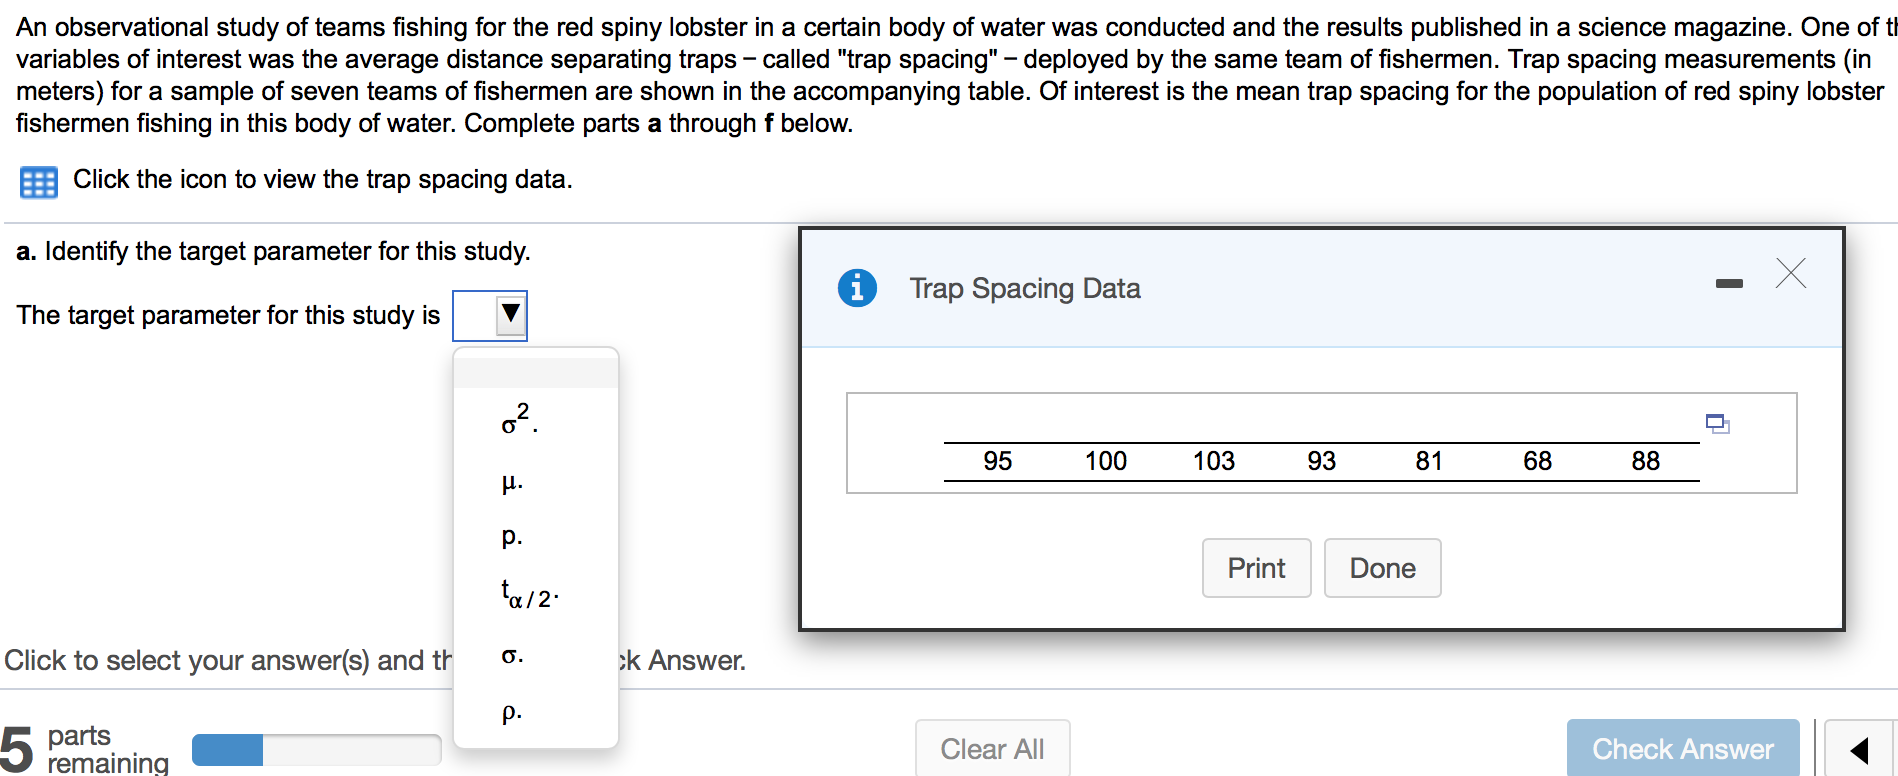
Task: Click the blue info icon in dialog
Action: 857,288
